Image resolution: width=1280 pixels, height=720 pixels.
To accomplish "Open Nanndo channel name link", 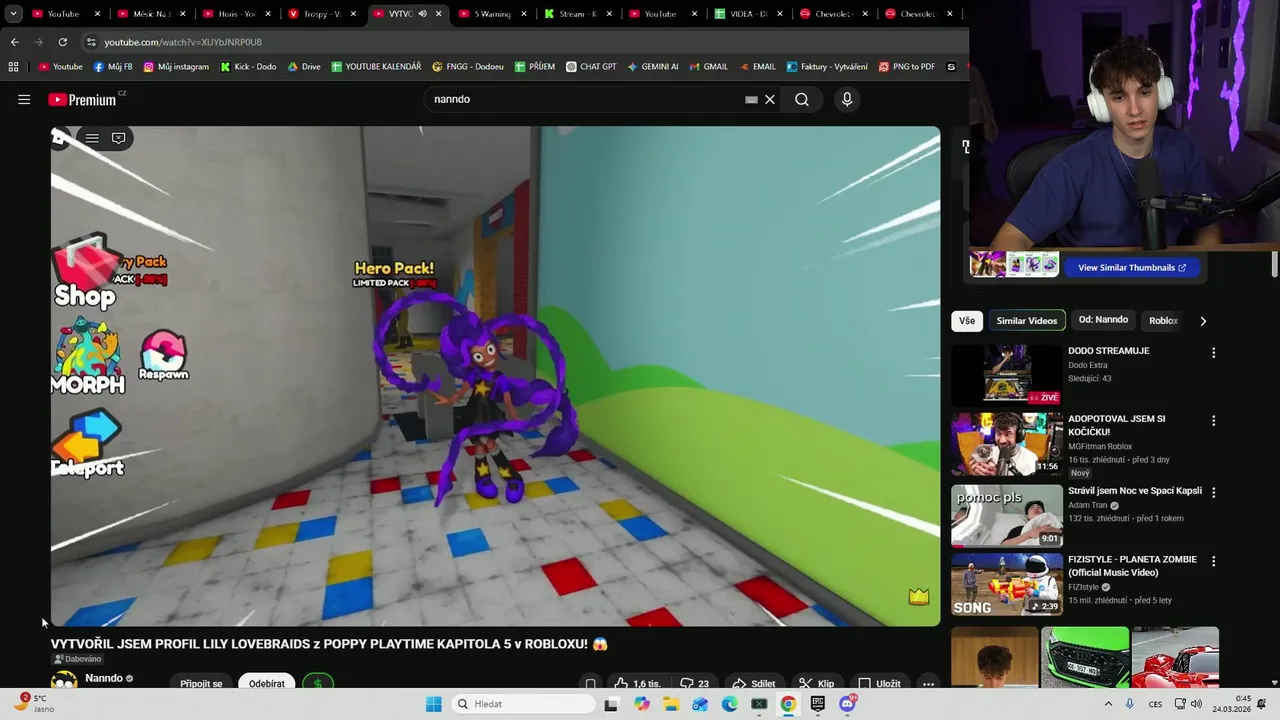I will coord(104,678).
